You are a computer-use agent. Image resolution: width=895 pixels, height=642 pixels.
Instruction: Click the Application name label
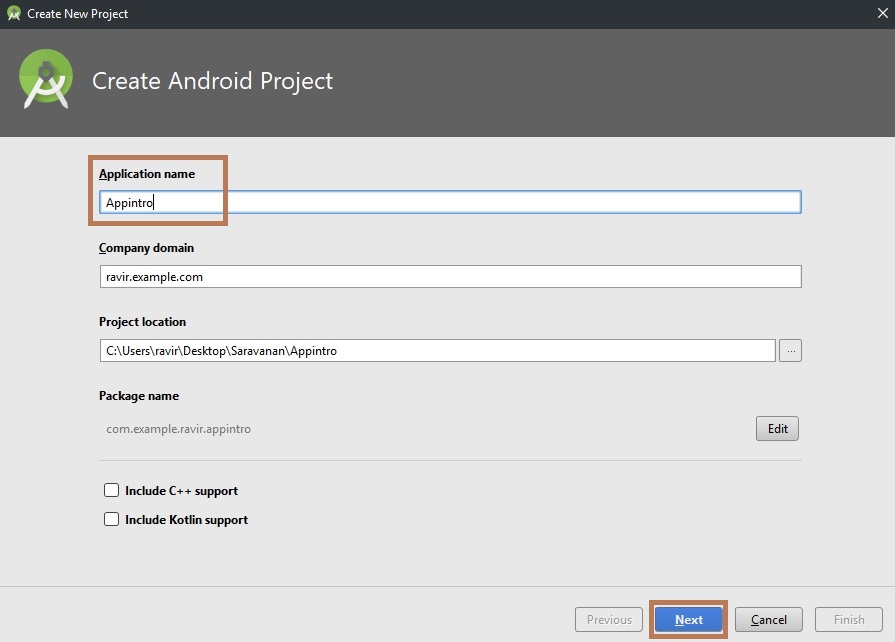click(x=147, y=174)
